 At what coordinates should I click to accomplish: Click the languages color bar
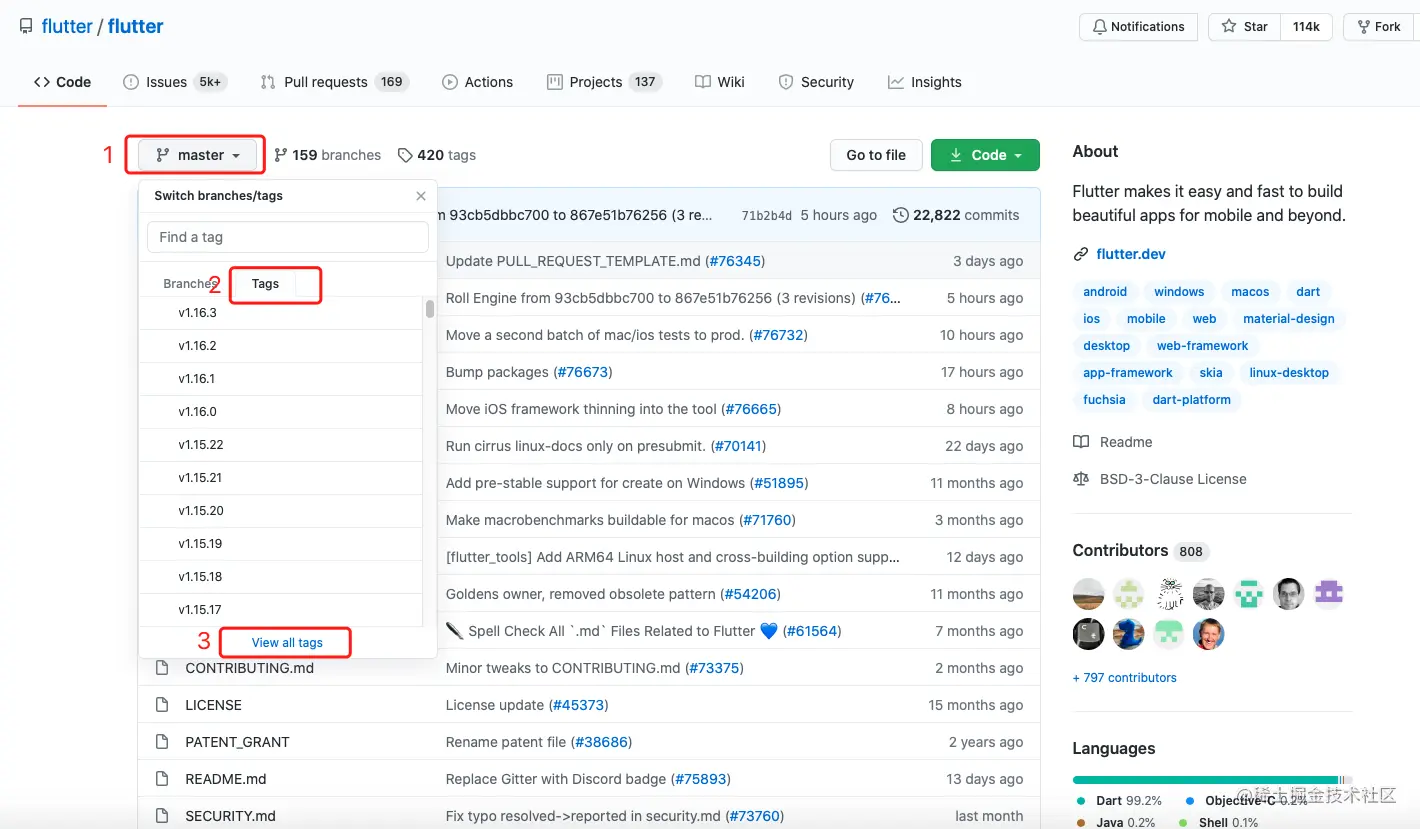1212,779
